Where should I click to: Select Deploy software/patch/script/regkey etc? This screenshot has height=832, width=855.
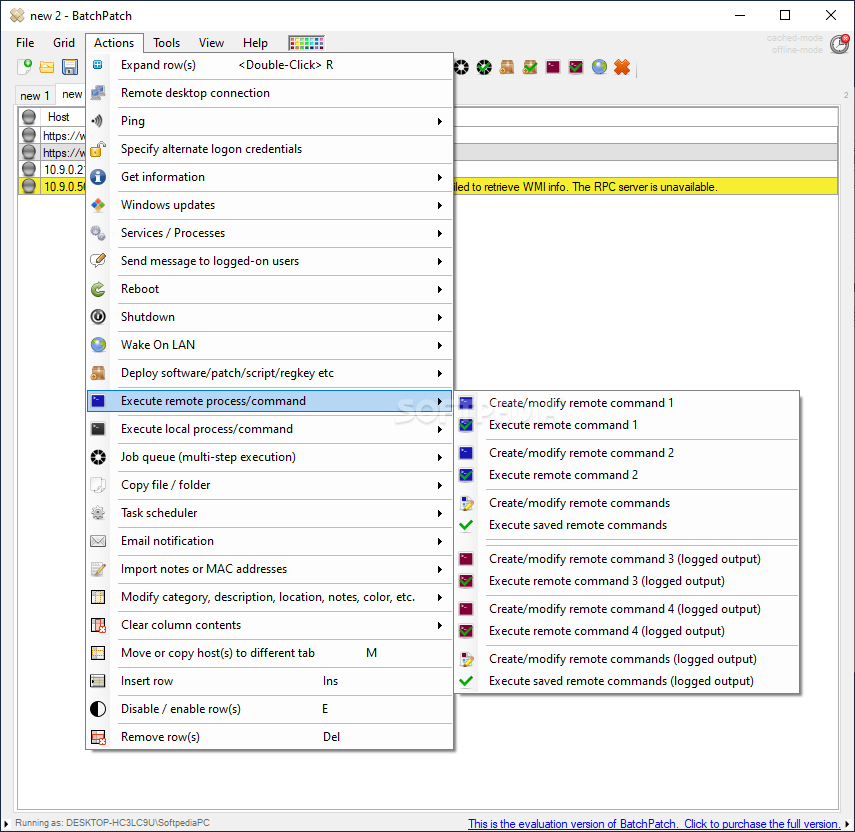(x=269, y=373)
